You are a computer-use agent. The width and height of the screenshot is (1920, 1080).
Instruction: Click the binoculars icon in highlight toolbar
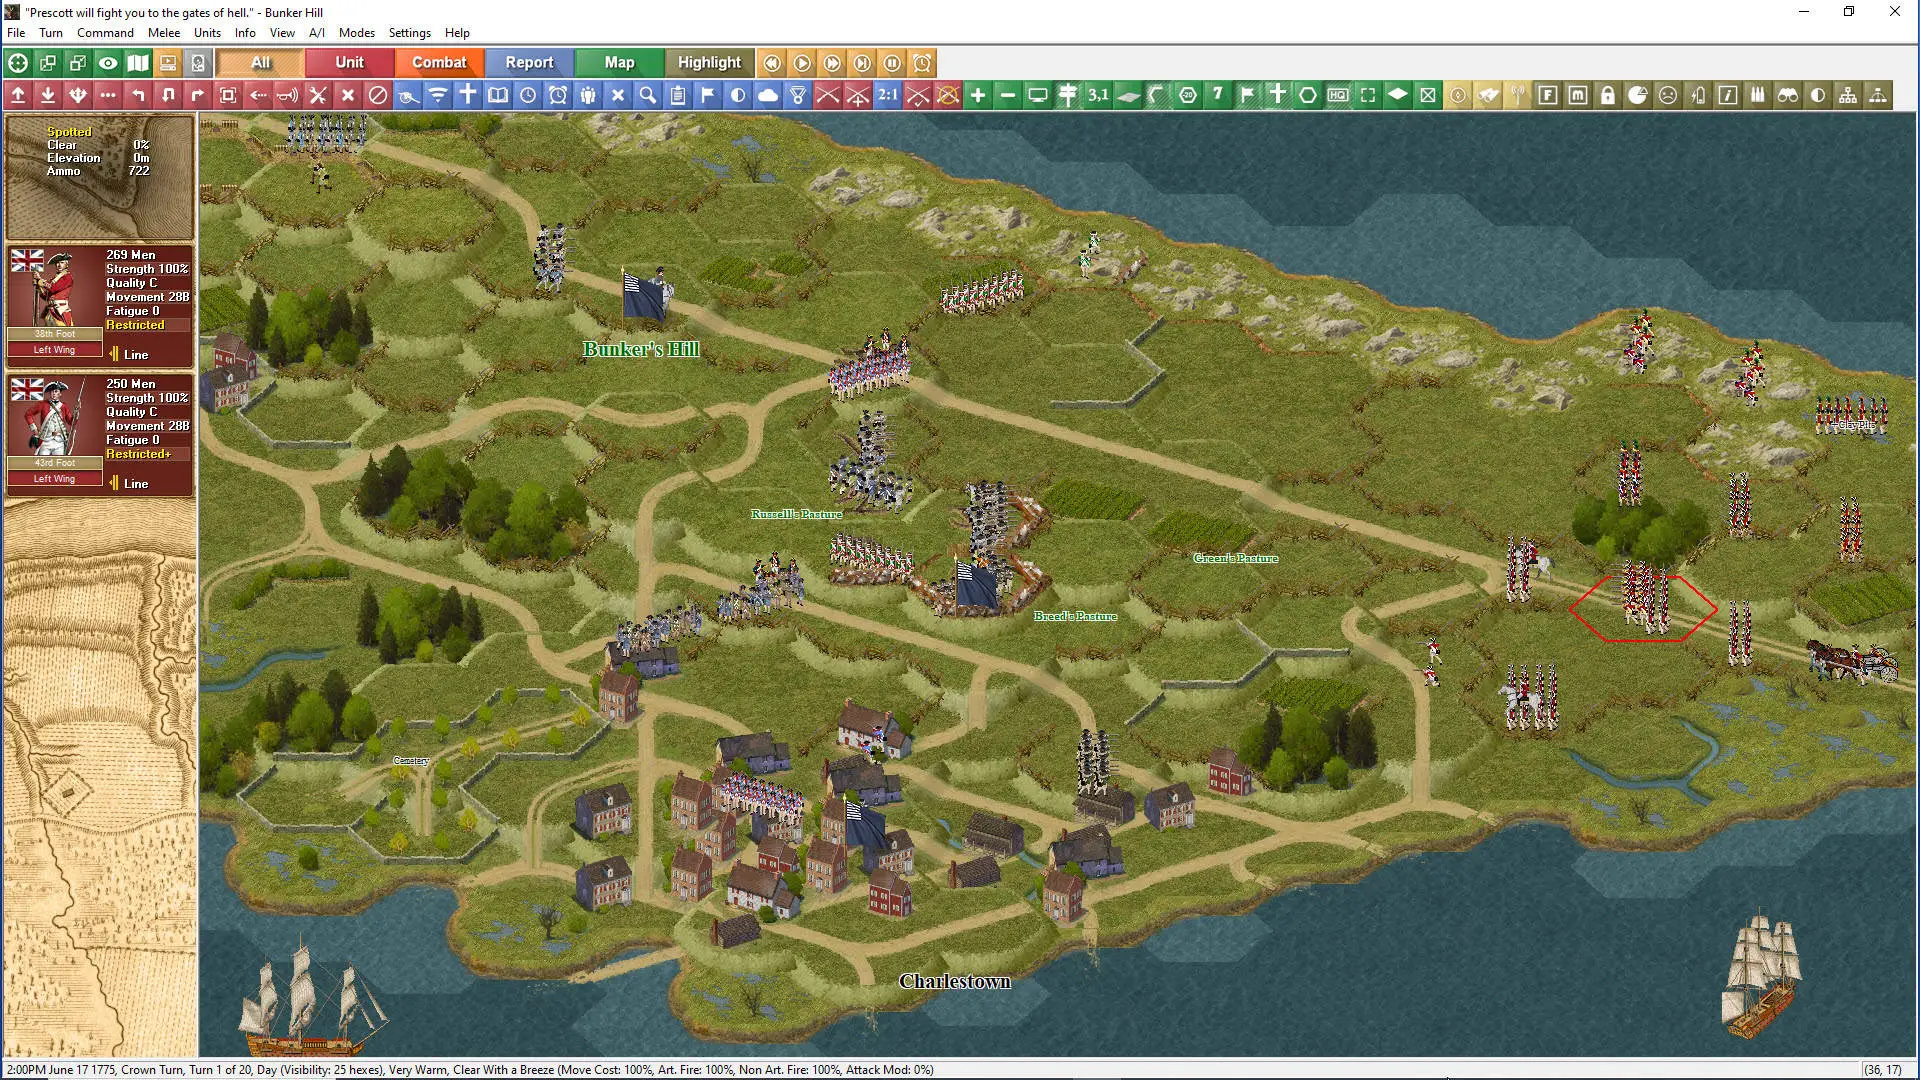click(x=1788, y=95)
